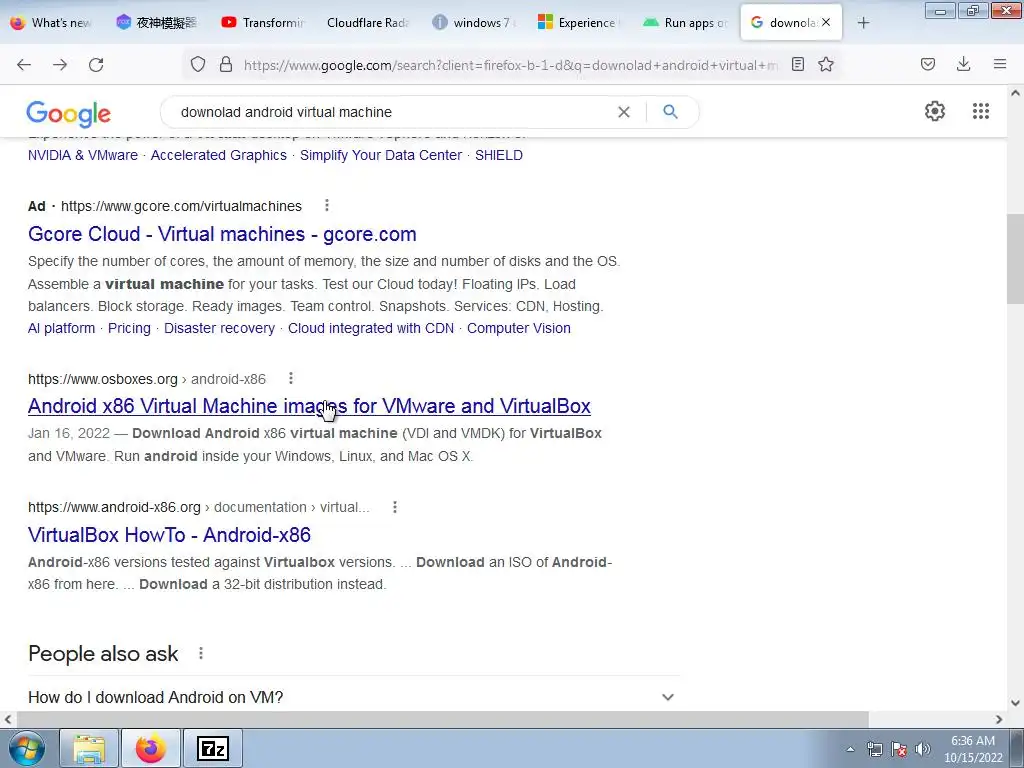The image size is (1024, 768).
Task: Switch to What's new tab
Action: click(x=53, y=23)
